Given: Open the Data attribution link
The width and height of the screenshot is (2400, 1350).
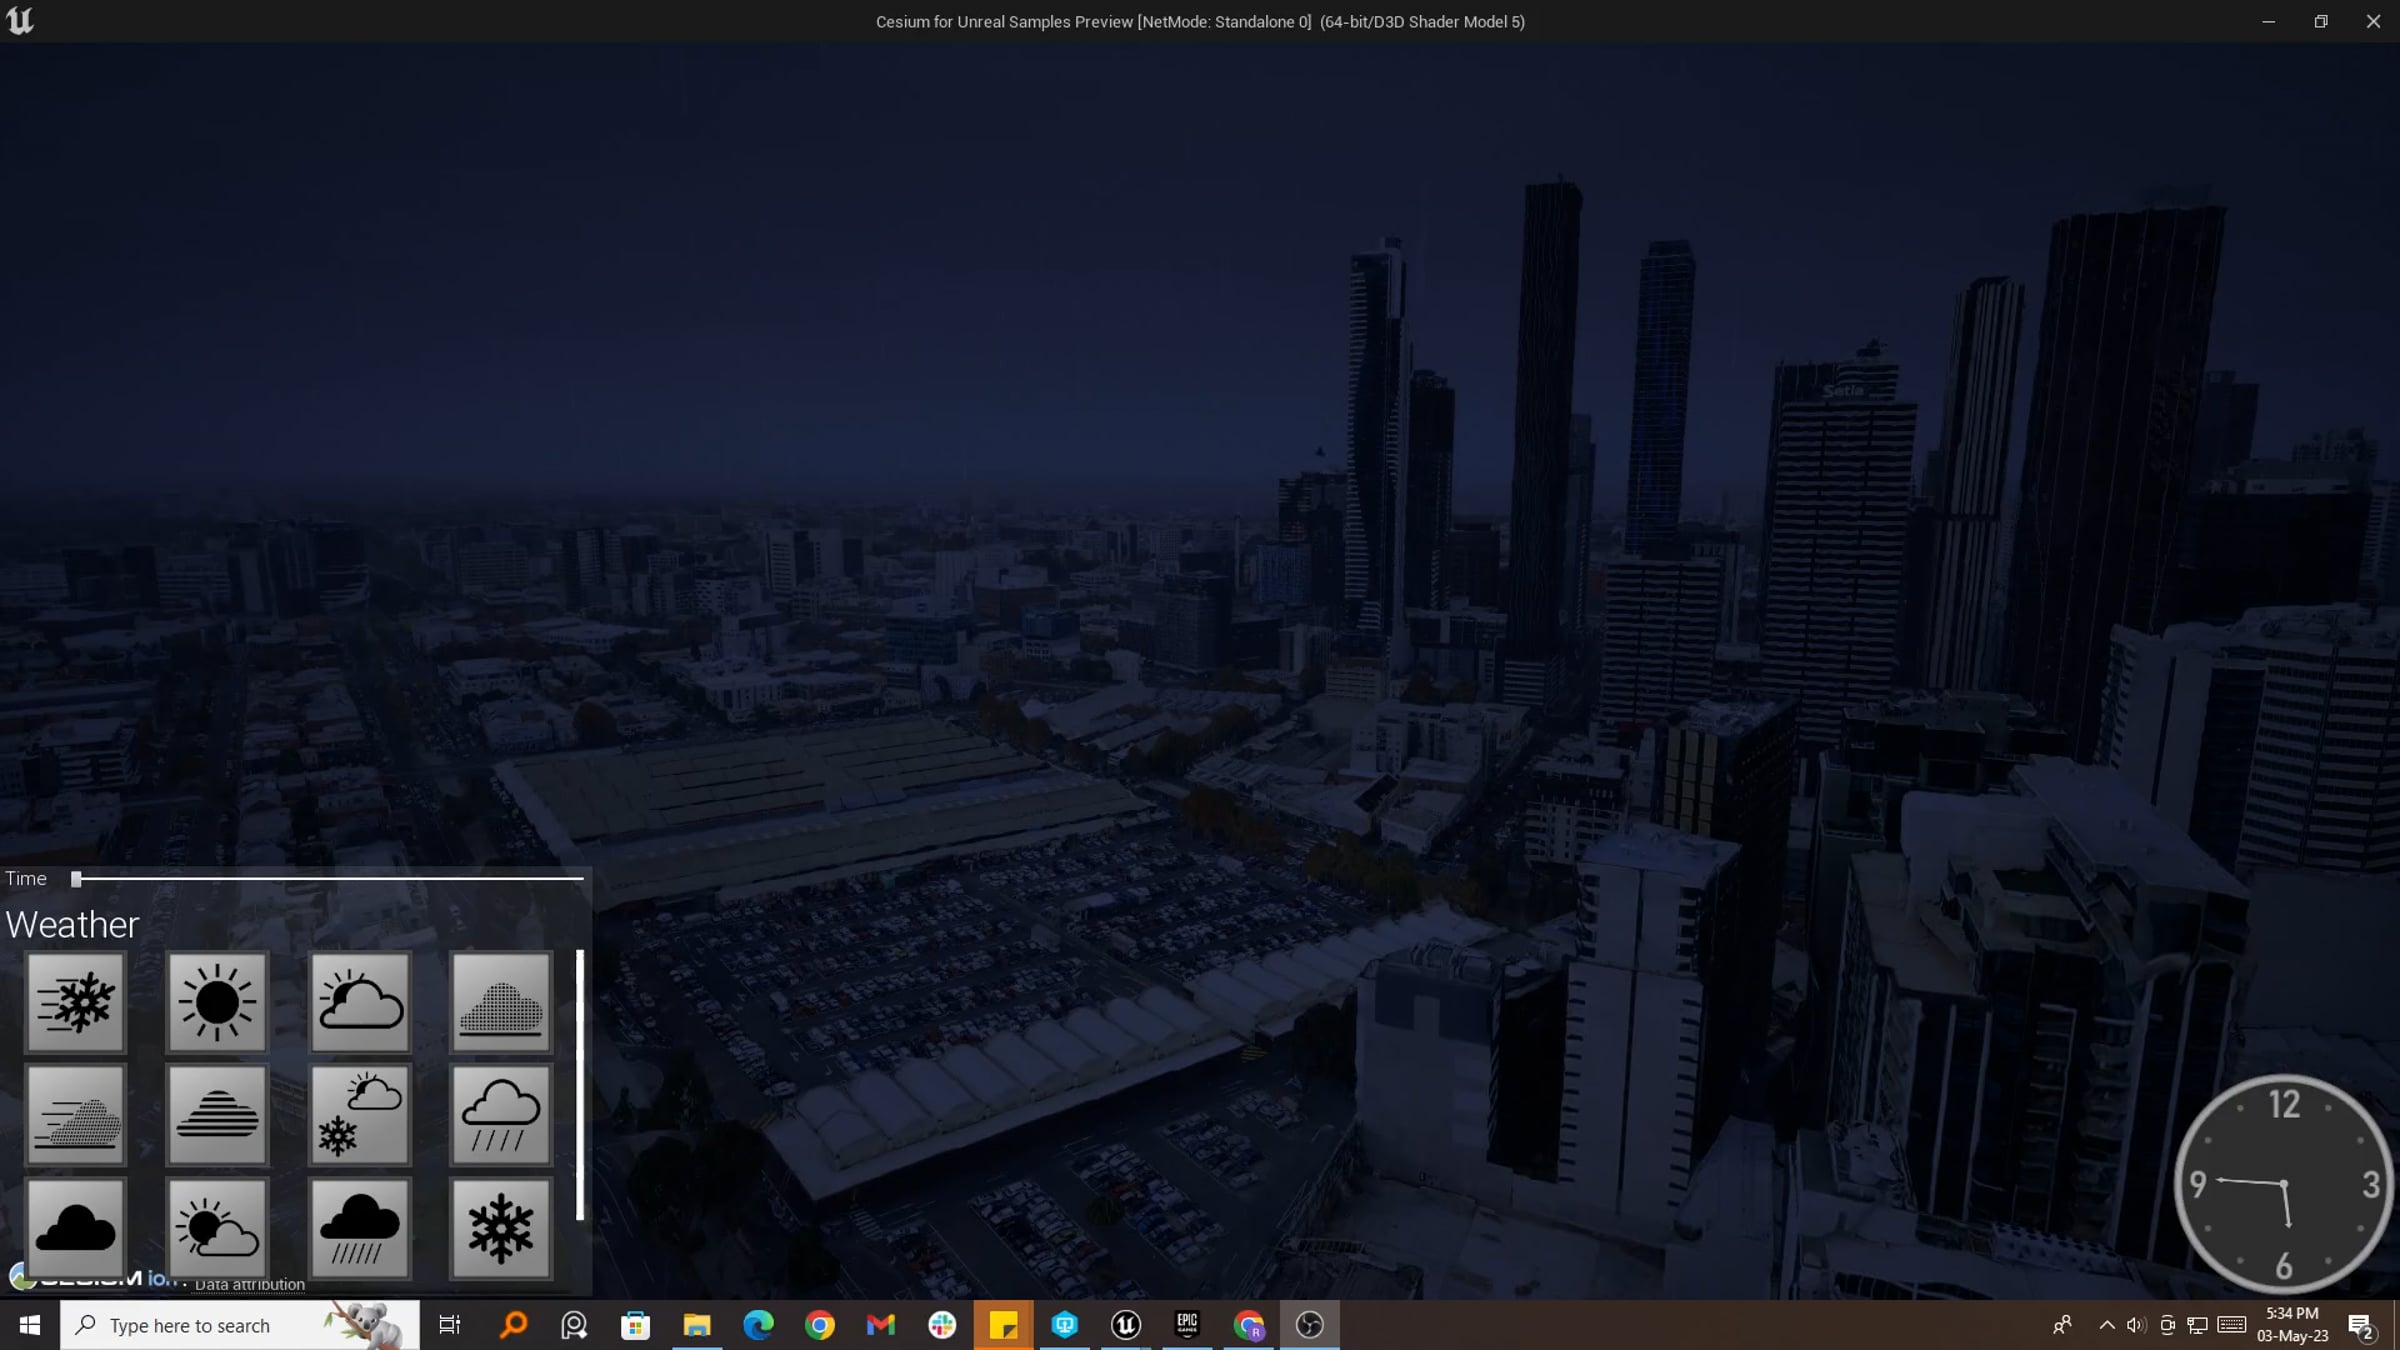Looking at the screenshot, I should click(x=249, y=1285).
